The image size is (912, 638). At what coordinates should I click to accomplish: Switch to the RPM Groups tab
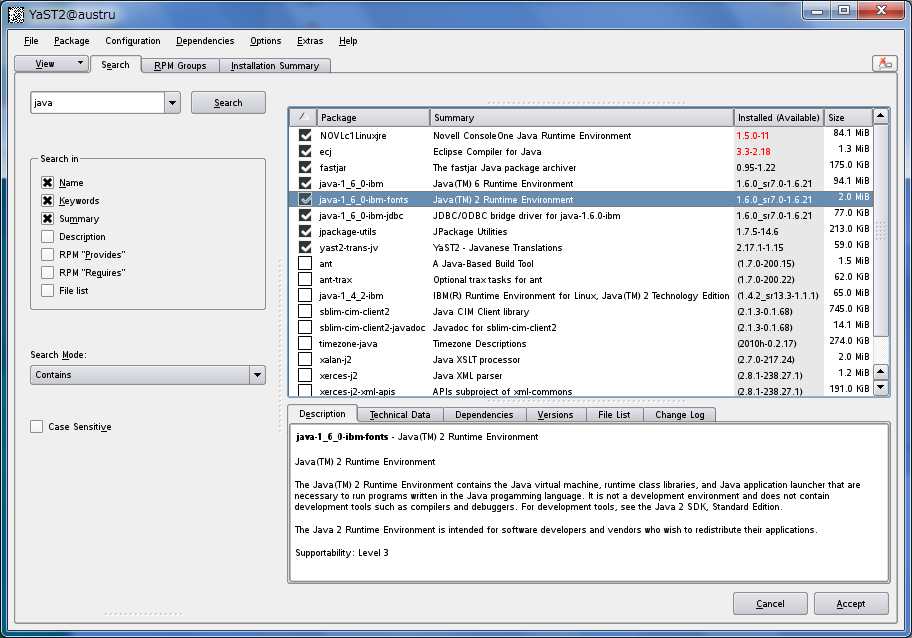(x=180, y=66)
